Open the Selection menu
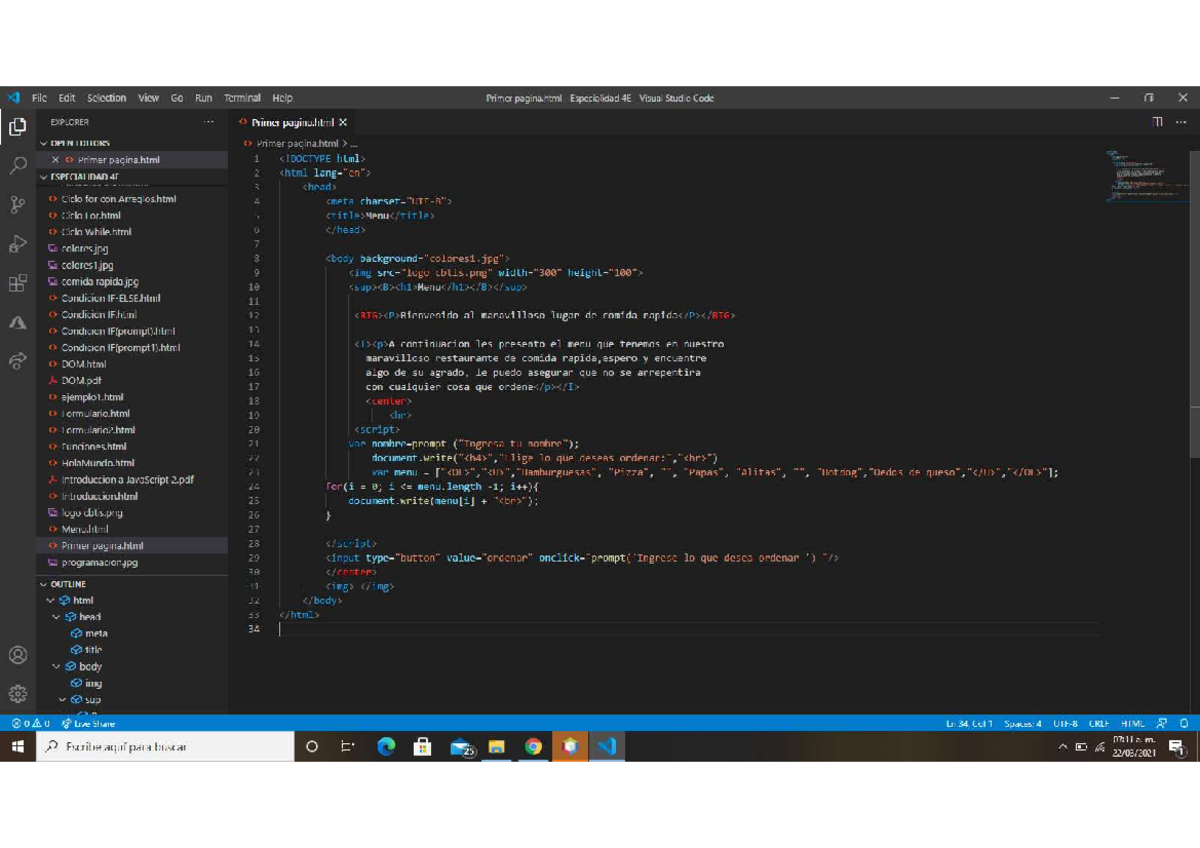 [106, 98]
